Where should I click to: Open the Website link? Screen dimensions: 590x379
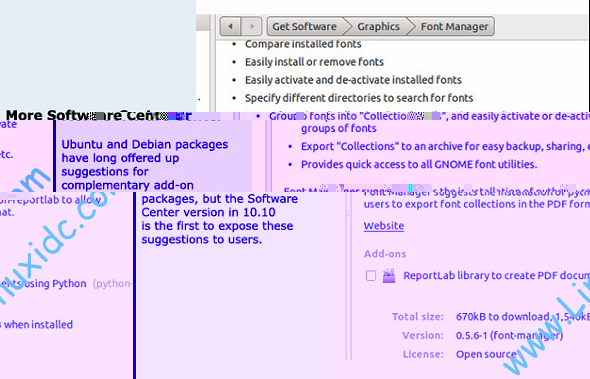[384, 226]
